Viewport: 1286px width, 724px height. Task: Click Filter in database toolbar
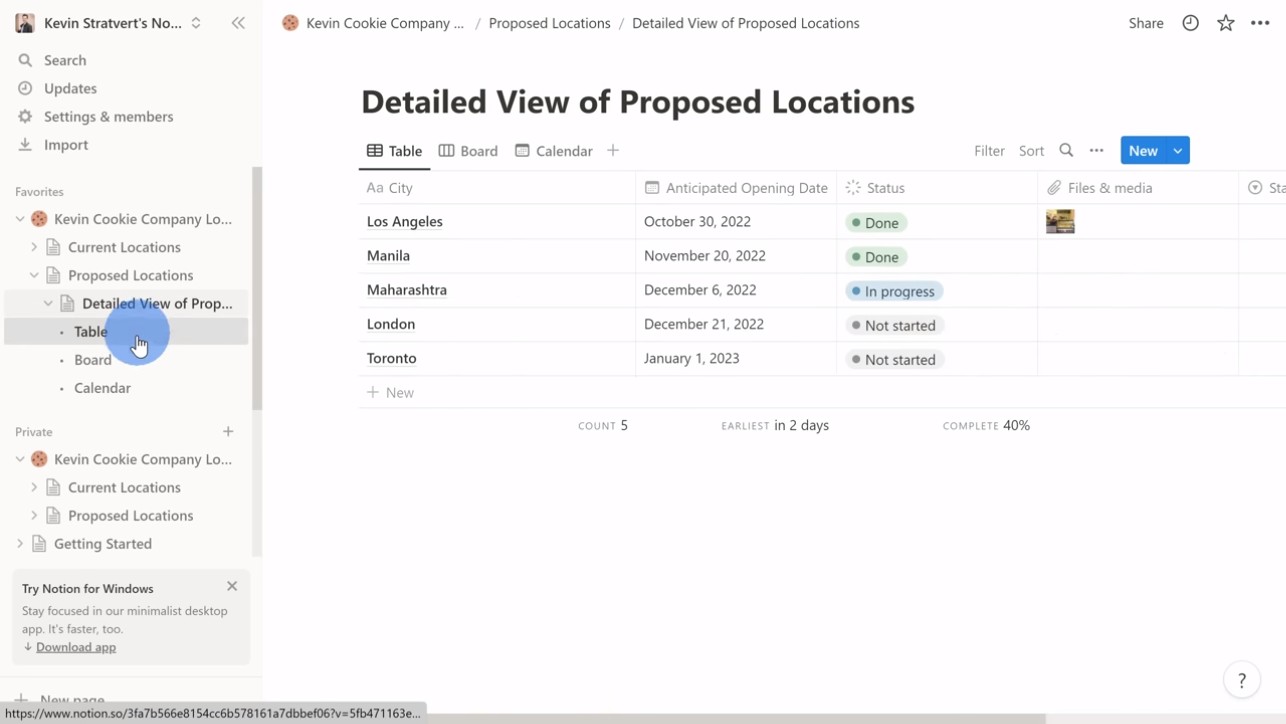point(989,151)
